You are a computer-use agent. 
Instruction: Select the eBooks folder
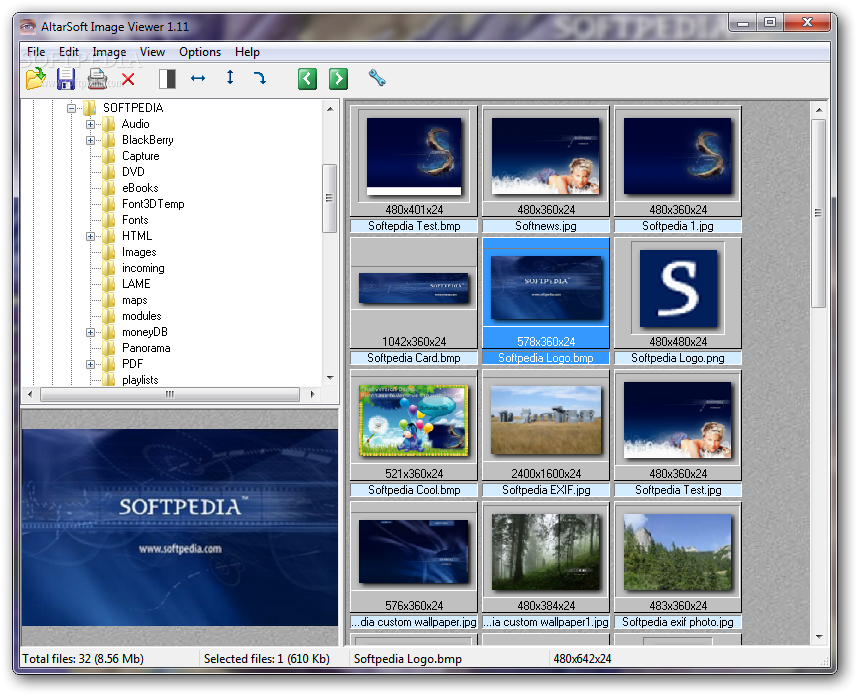pyautogui.click(x=140, y=188)
